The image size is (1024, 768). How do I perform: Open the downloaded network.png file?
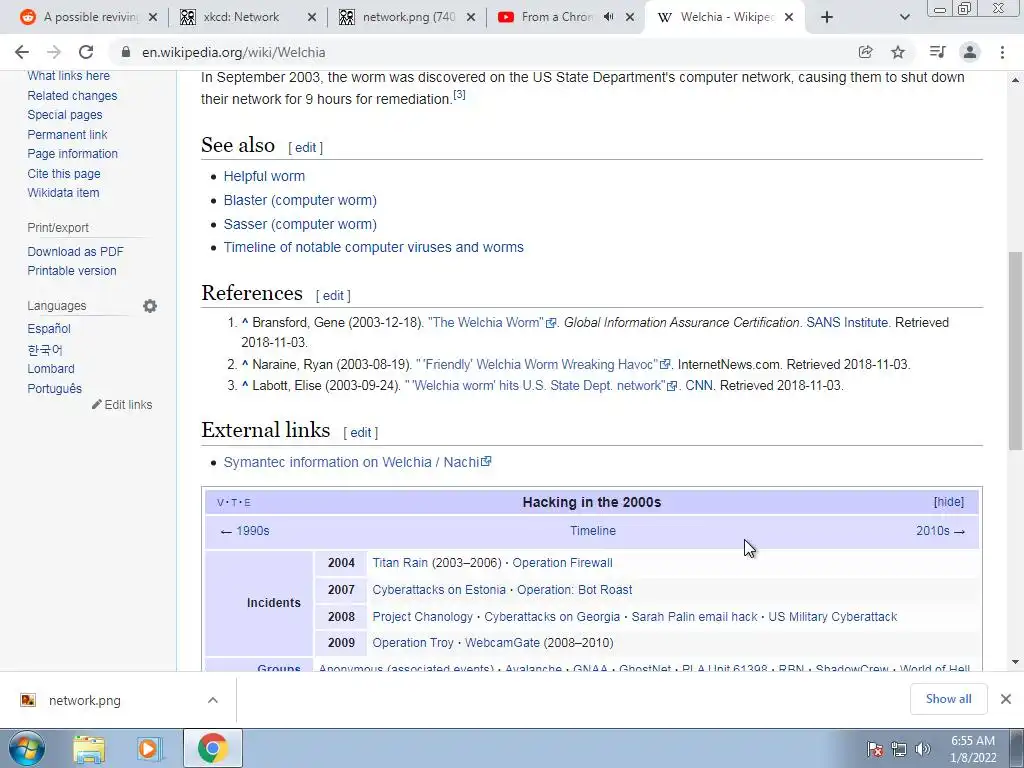(84, 700)
